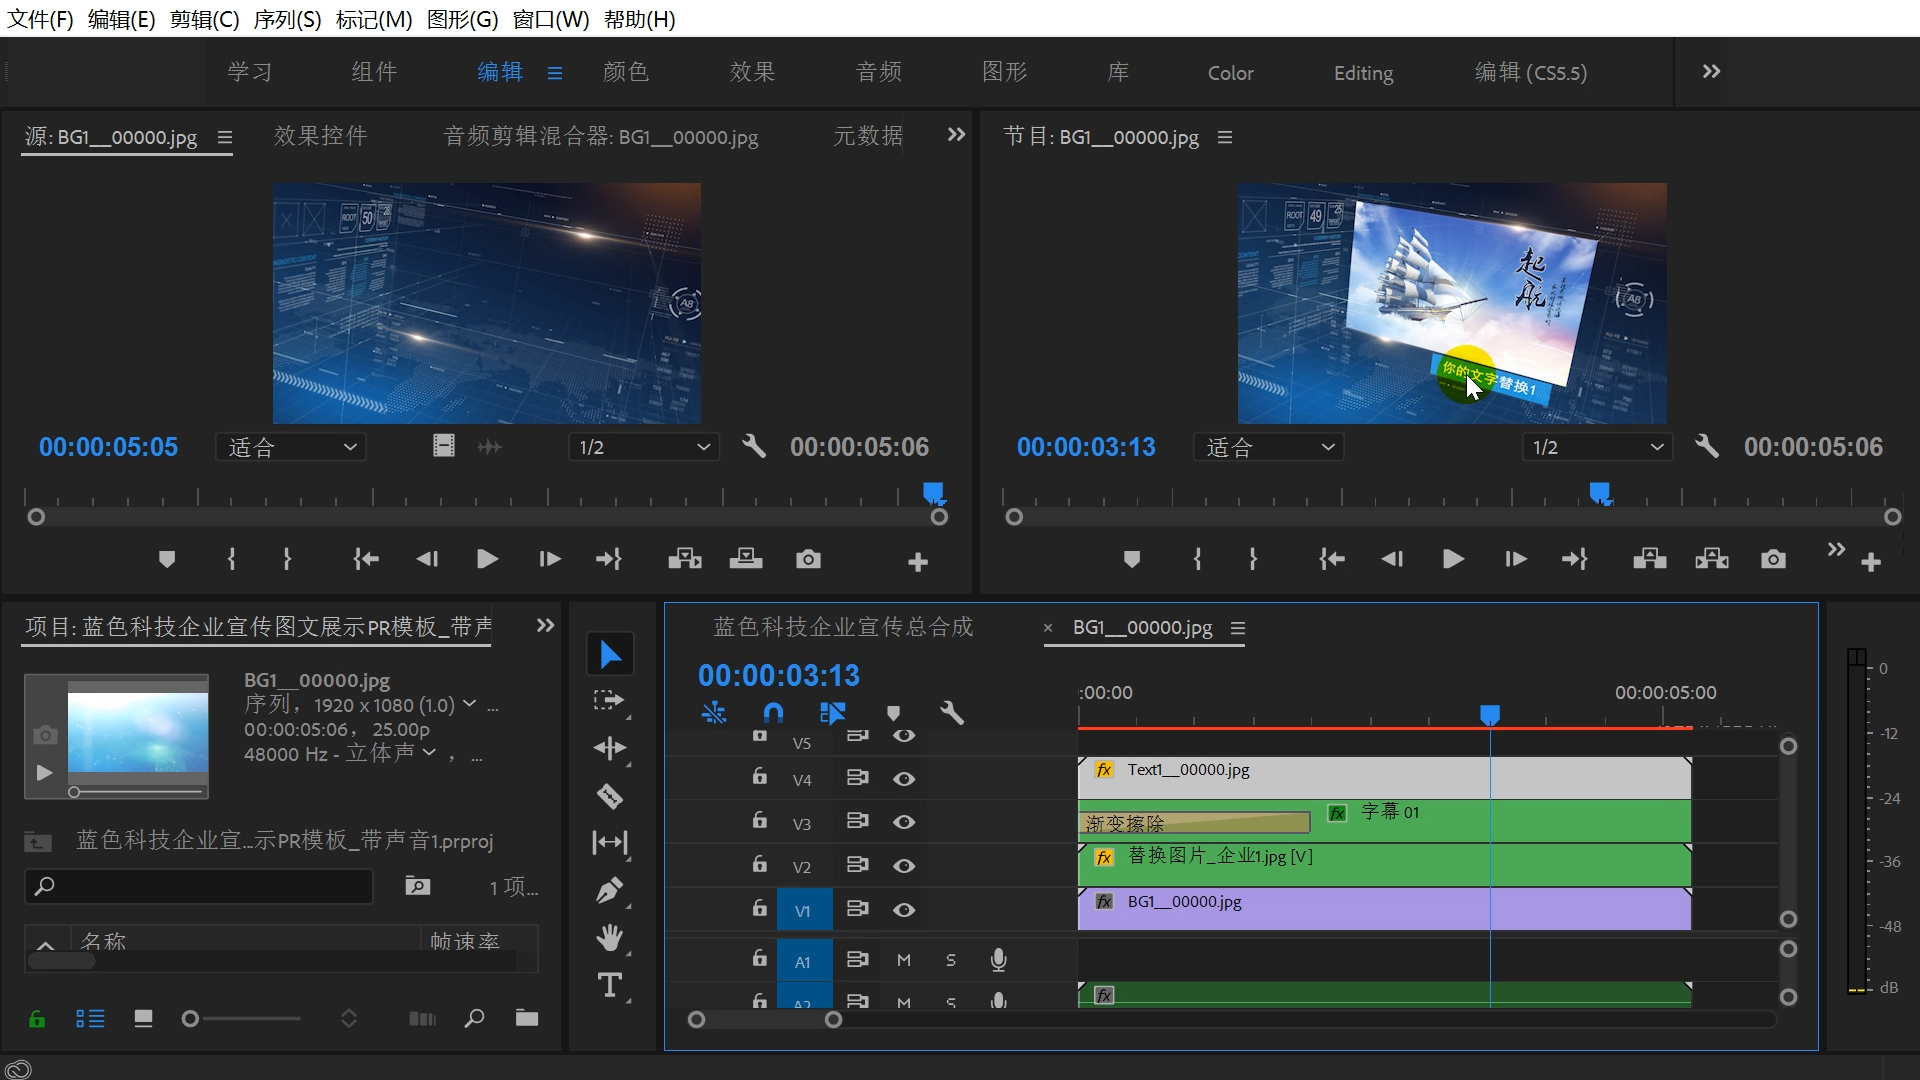Select the Hand tool

click(610, 938)
